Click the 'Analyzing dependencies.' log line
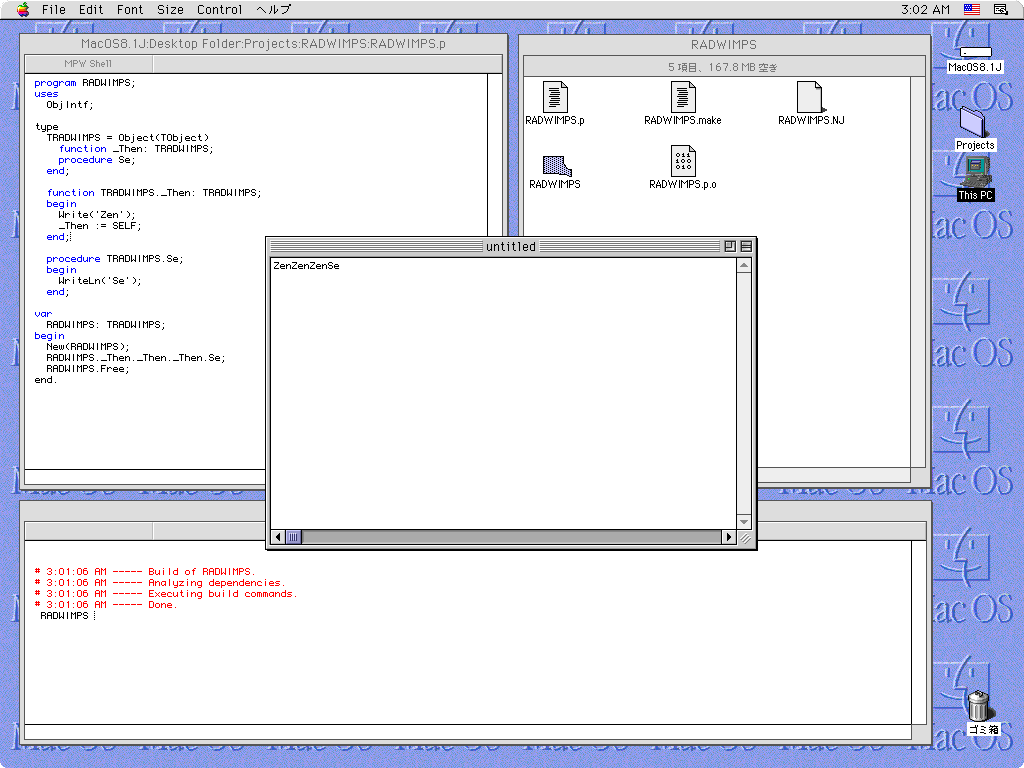Viewport: 1024px width, 768px height. (159, 583)
